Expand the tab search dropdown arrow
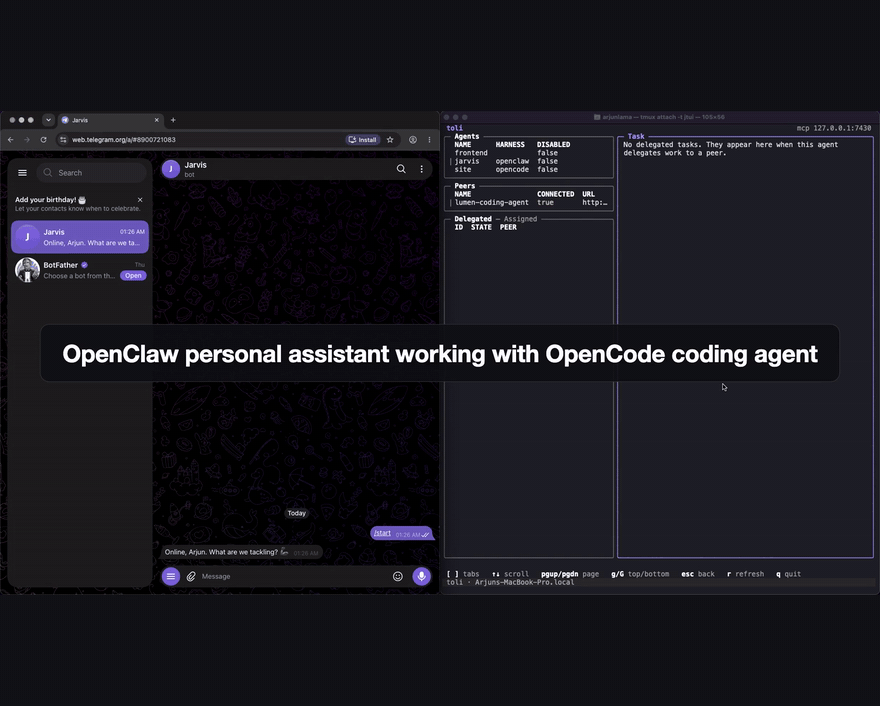 coord(48,120)
